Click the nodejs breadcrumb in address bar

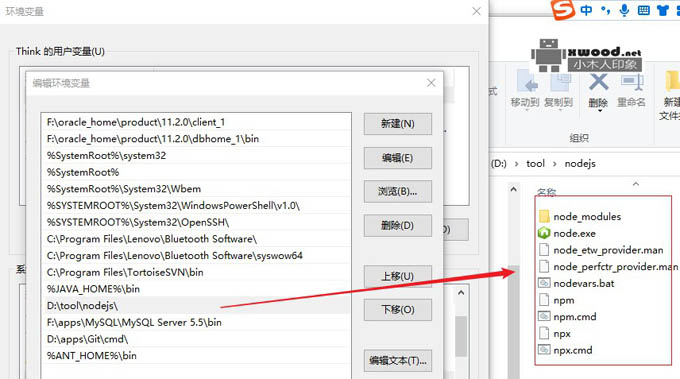pyautogui.click(x=580, y=163)
